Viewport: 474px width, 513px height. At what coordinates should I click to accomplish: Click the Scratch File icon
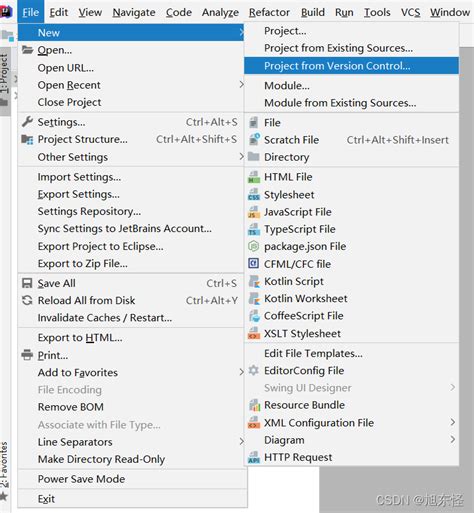point(254,140)
